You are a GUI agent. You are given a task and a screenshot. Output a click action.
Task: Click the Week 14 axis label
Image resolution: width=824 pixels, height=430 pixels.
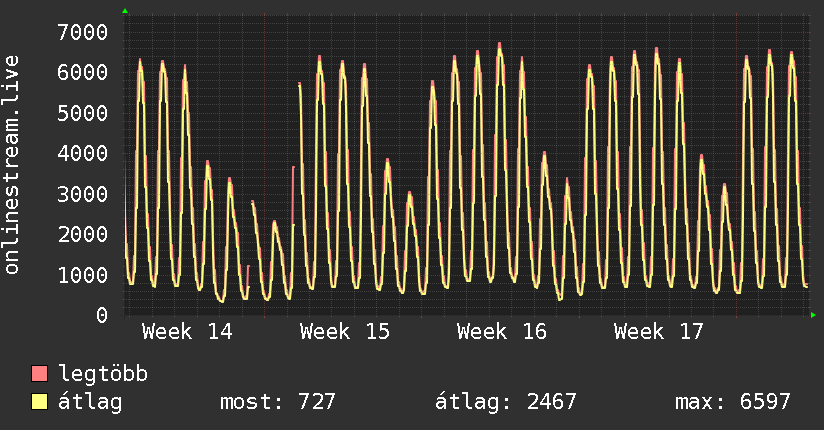[x=187, y=332]
